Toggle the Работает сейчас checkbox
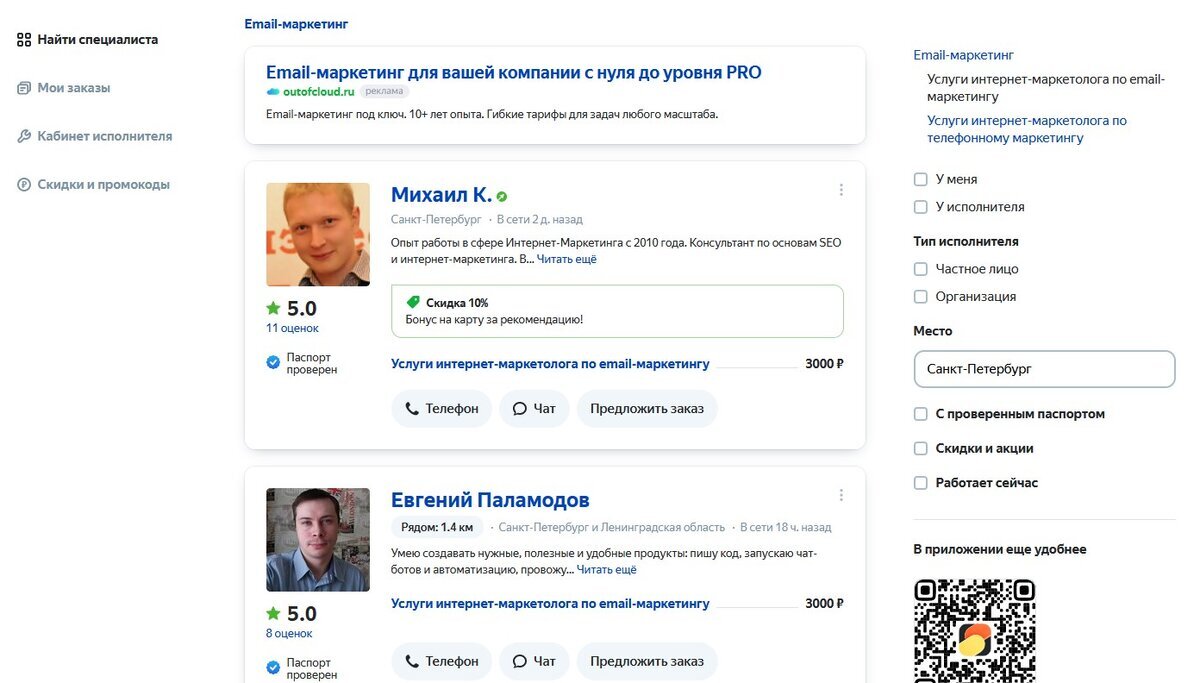 pos(921,483)
